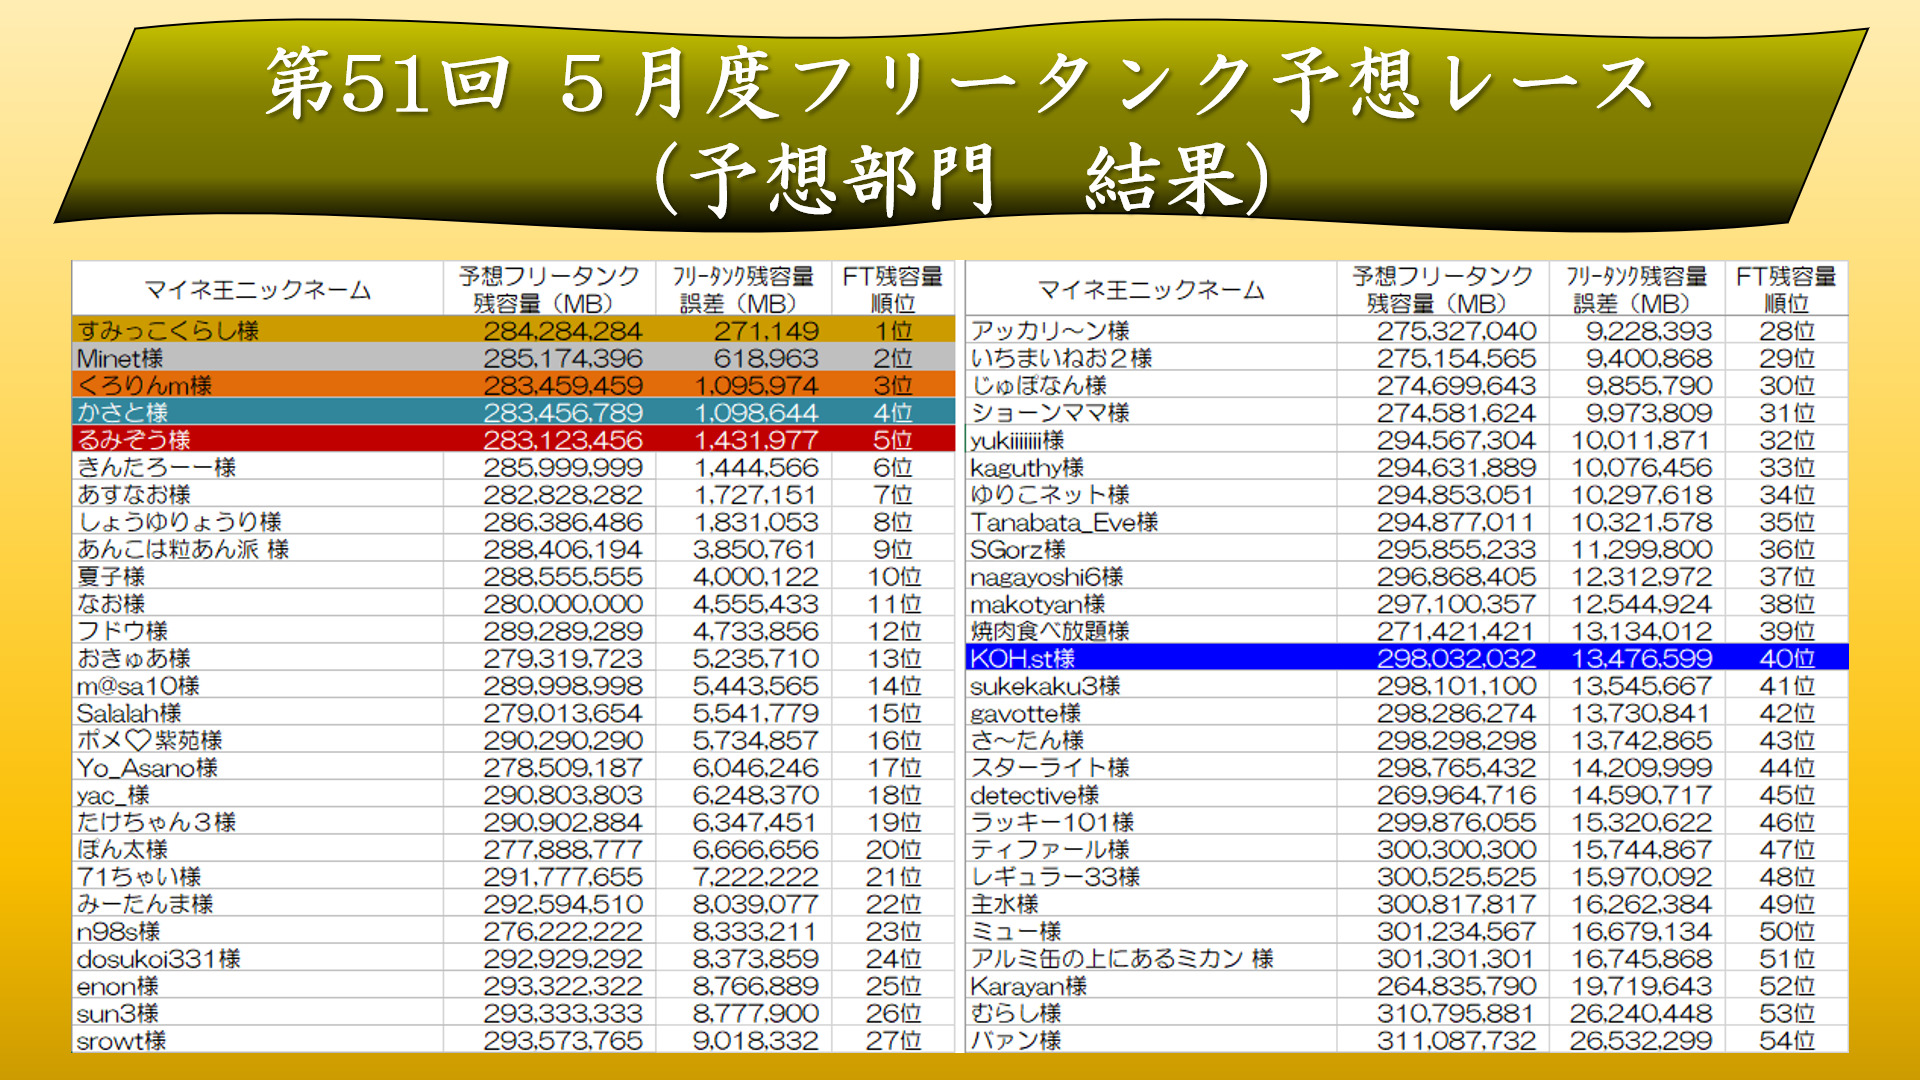Click the left マイネ王ニックネーム column header

257,290
